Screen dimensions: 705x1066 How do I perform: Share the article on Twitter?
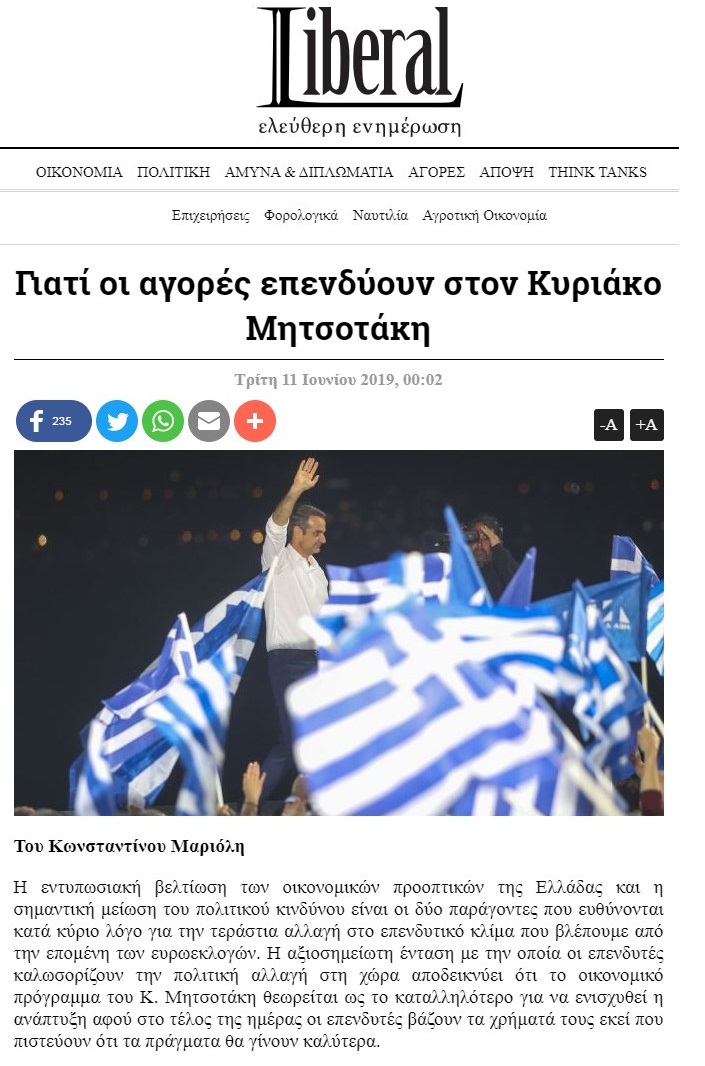coord(117,421)
